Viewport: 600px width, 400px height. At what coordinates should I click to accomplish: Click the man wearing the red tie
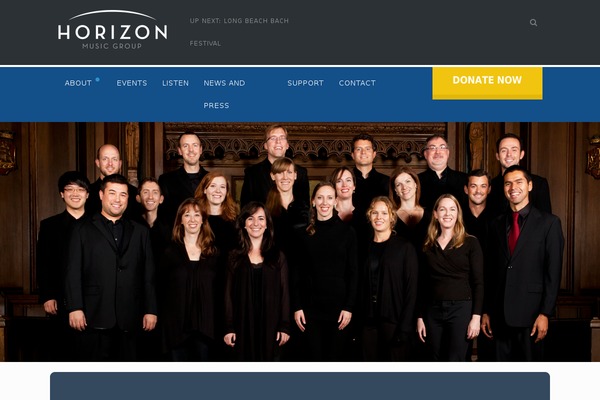pos(524,260)
